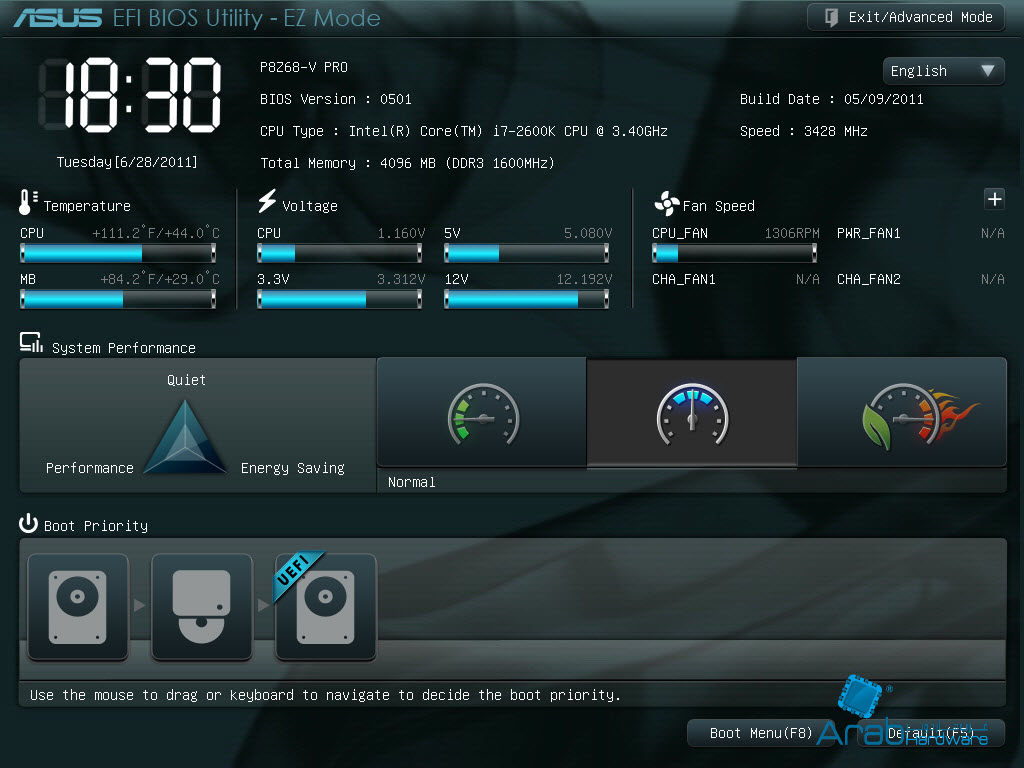Click the CPU voltage bar
The height and width of the screenshot is (768, 1024).
340,253
